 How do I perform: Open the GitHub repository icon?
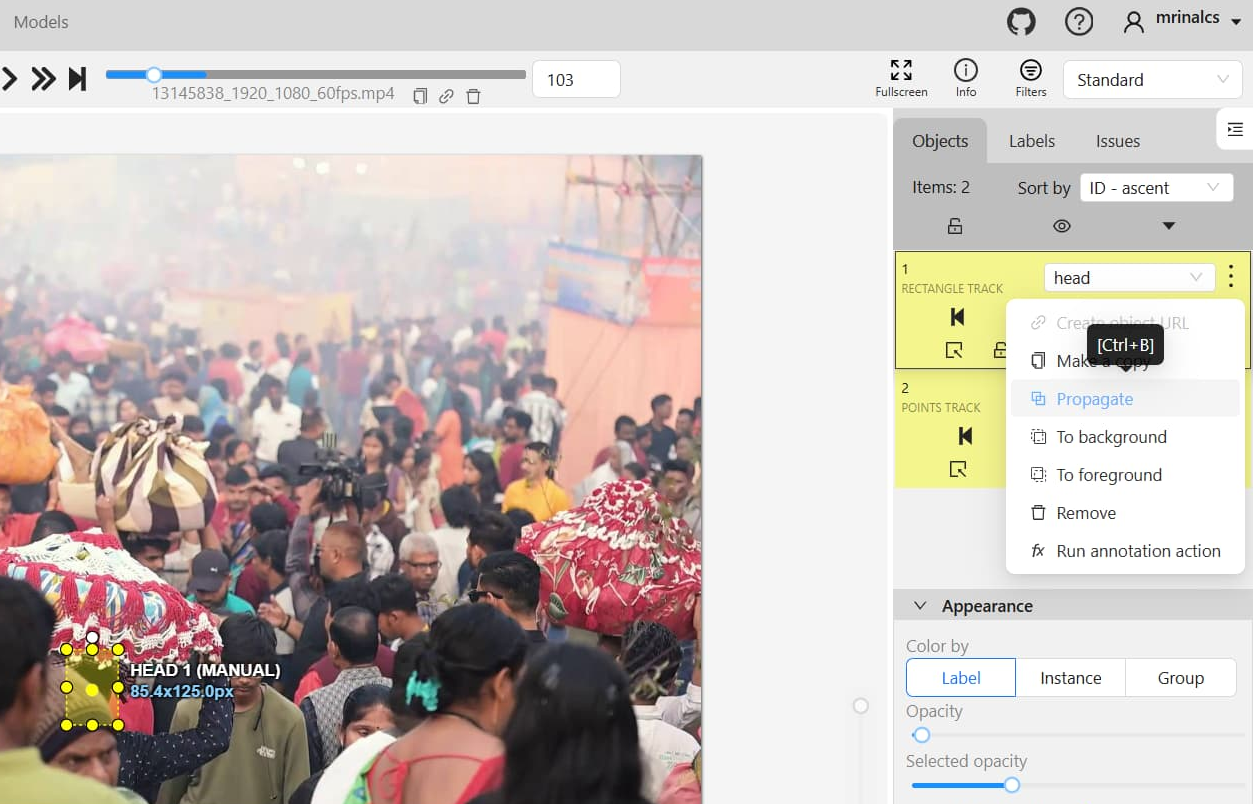[x=1021, y=22]
